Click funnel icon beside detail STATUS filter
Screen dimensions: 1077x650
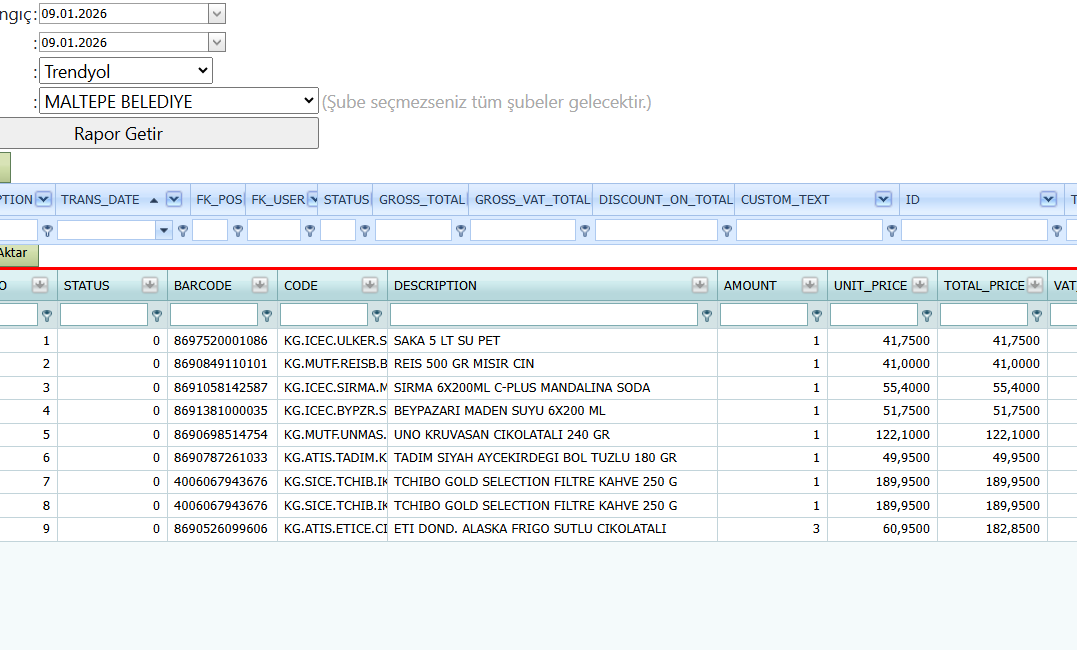[157, 315]
